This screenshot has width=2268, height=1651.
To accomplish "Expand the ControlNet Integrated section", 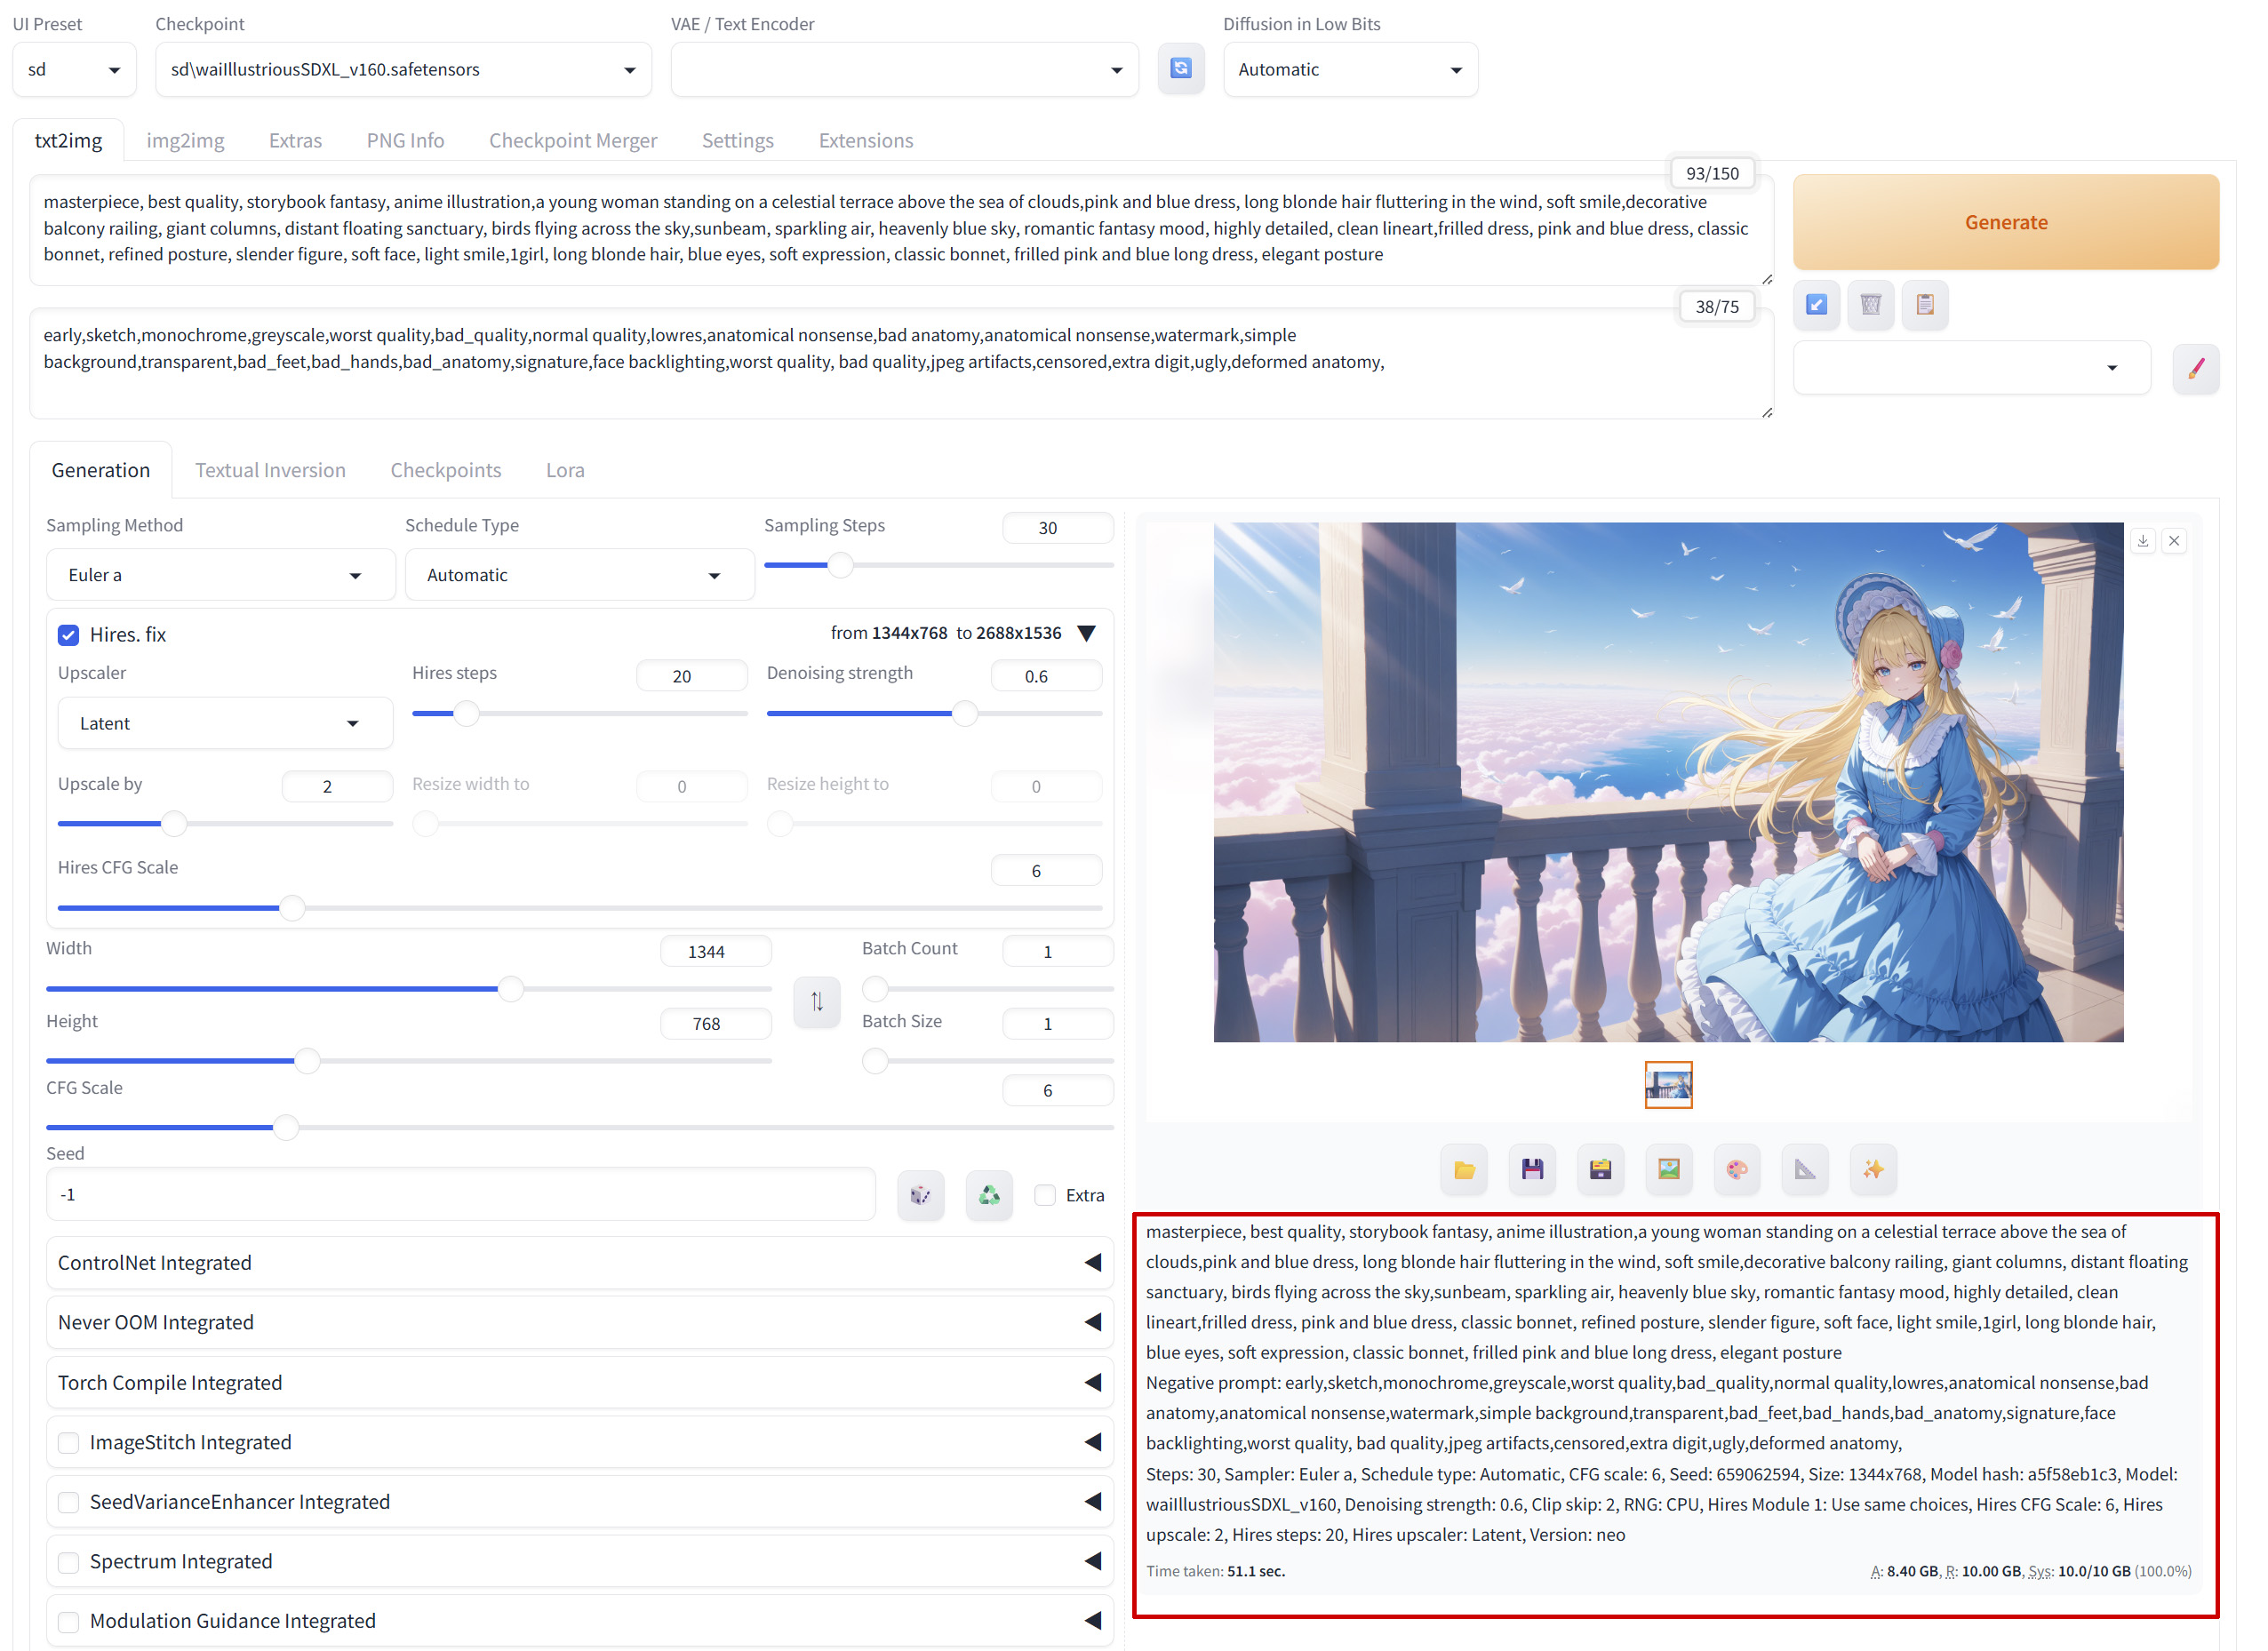I will (x=579, y=1262).
